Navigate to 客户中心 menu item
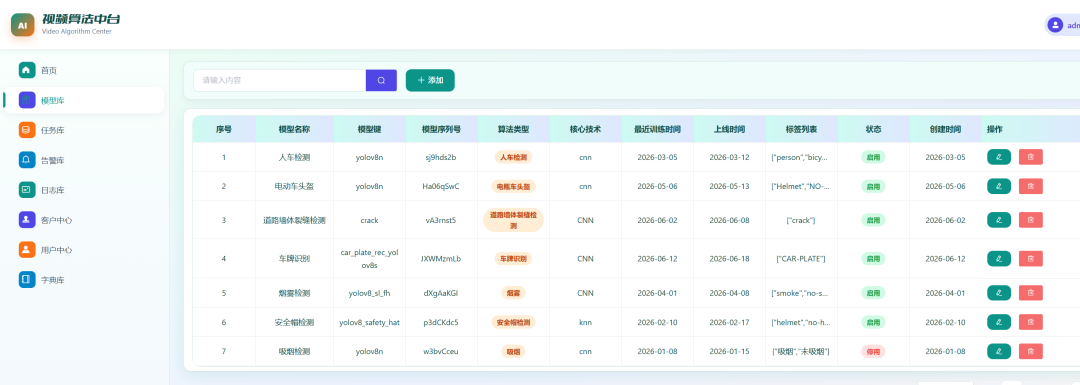The image size is (1080, 385). [84, 220]
